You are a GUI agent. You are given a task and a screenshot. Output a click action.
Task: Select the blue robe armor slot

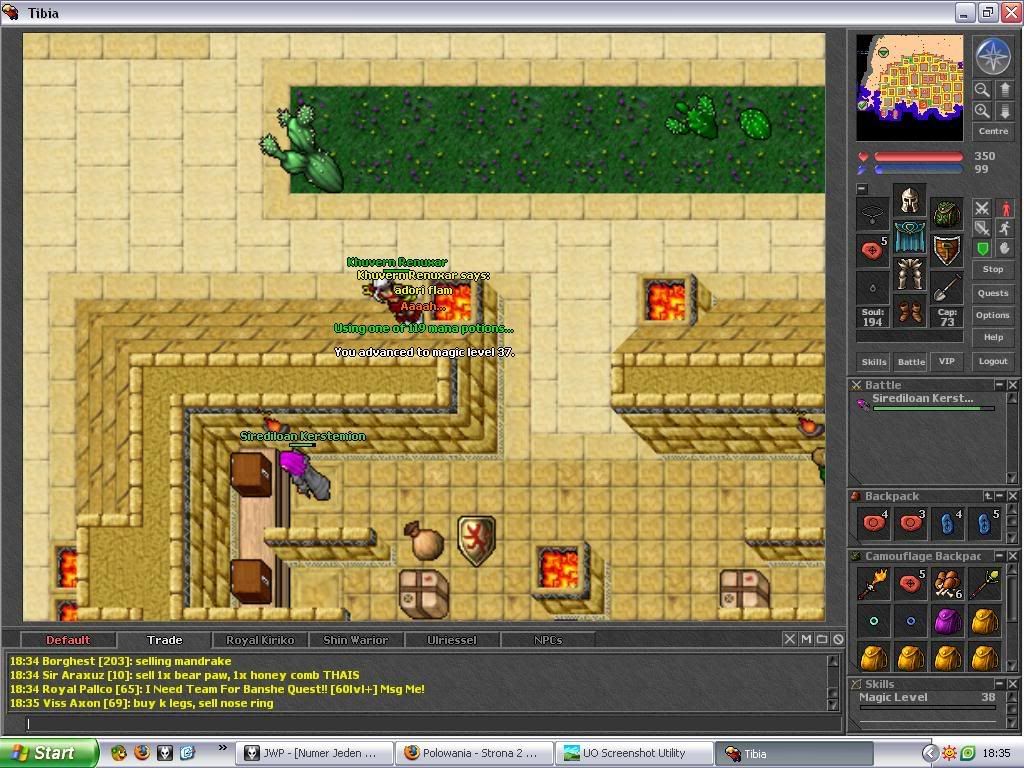(909, 237)
